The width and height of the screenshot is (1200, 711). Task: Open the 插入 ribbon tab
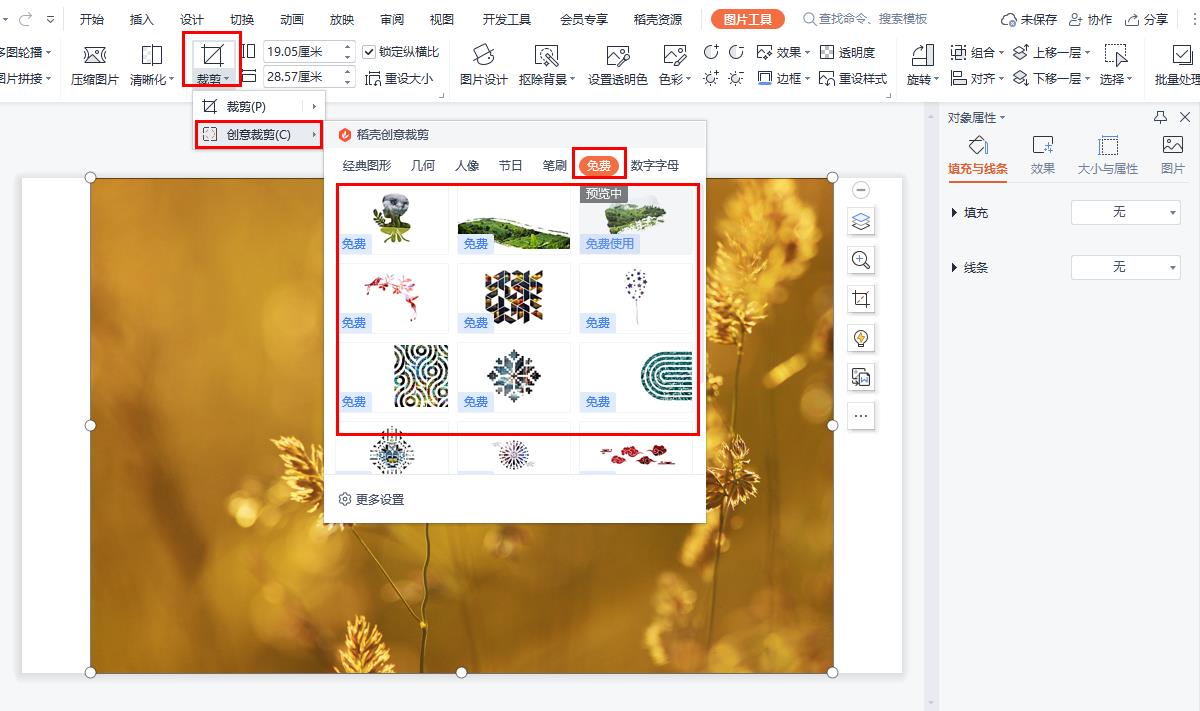click(142, 19)
